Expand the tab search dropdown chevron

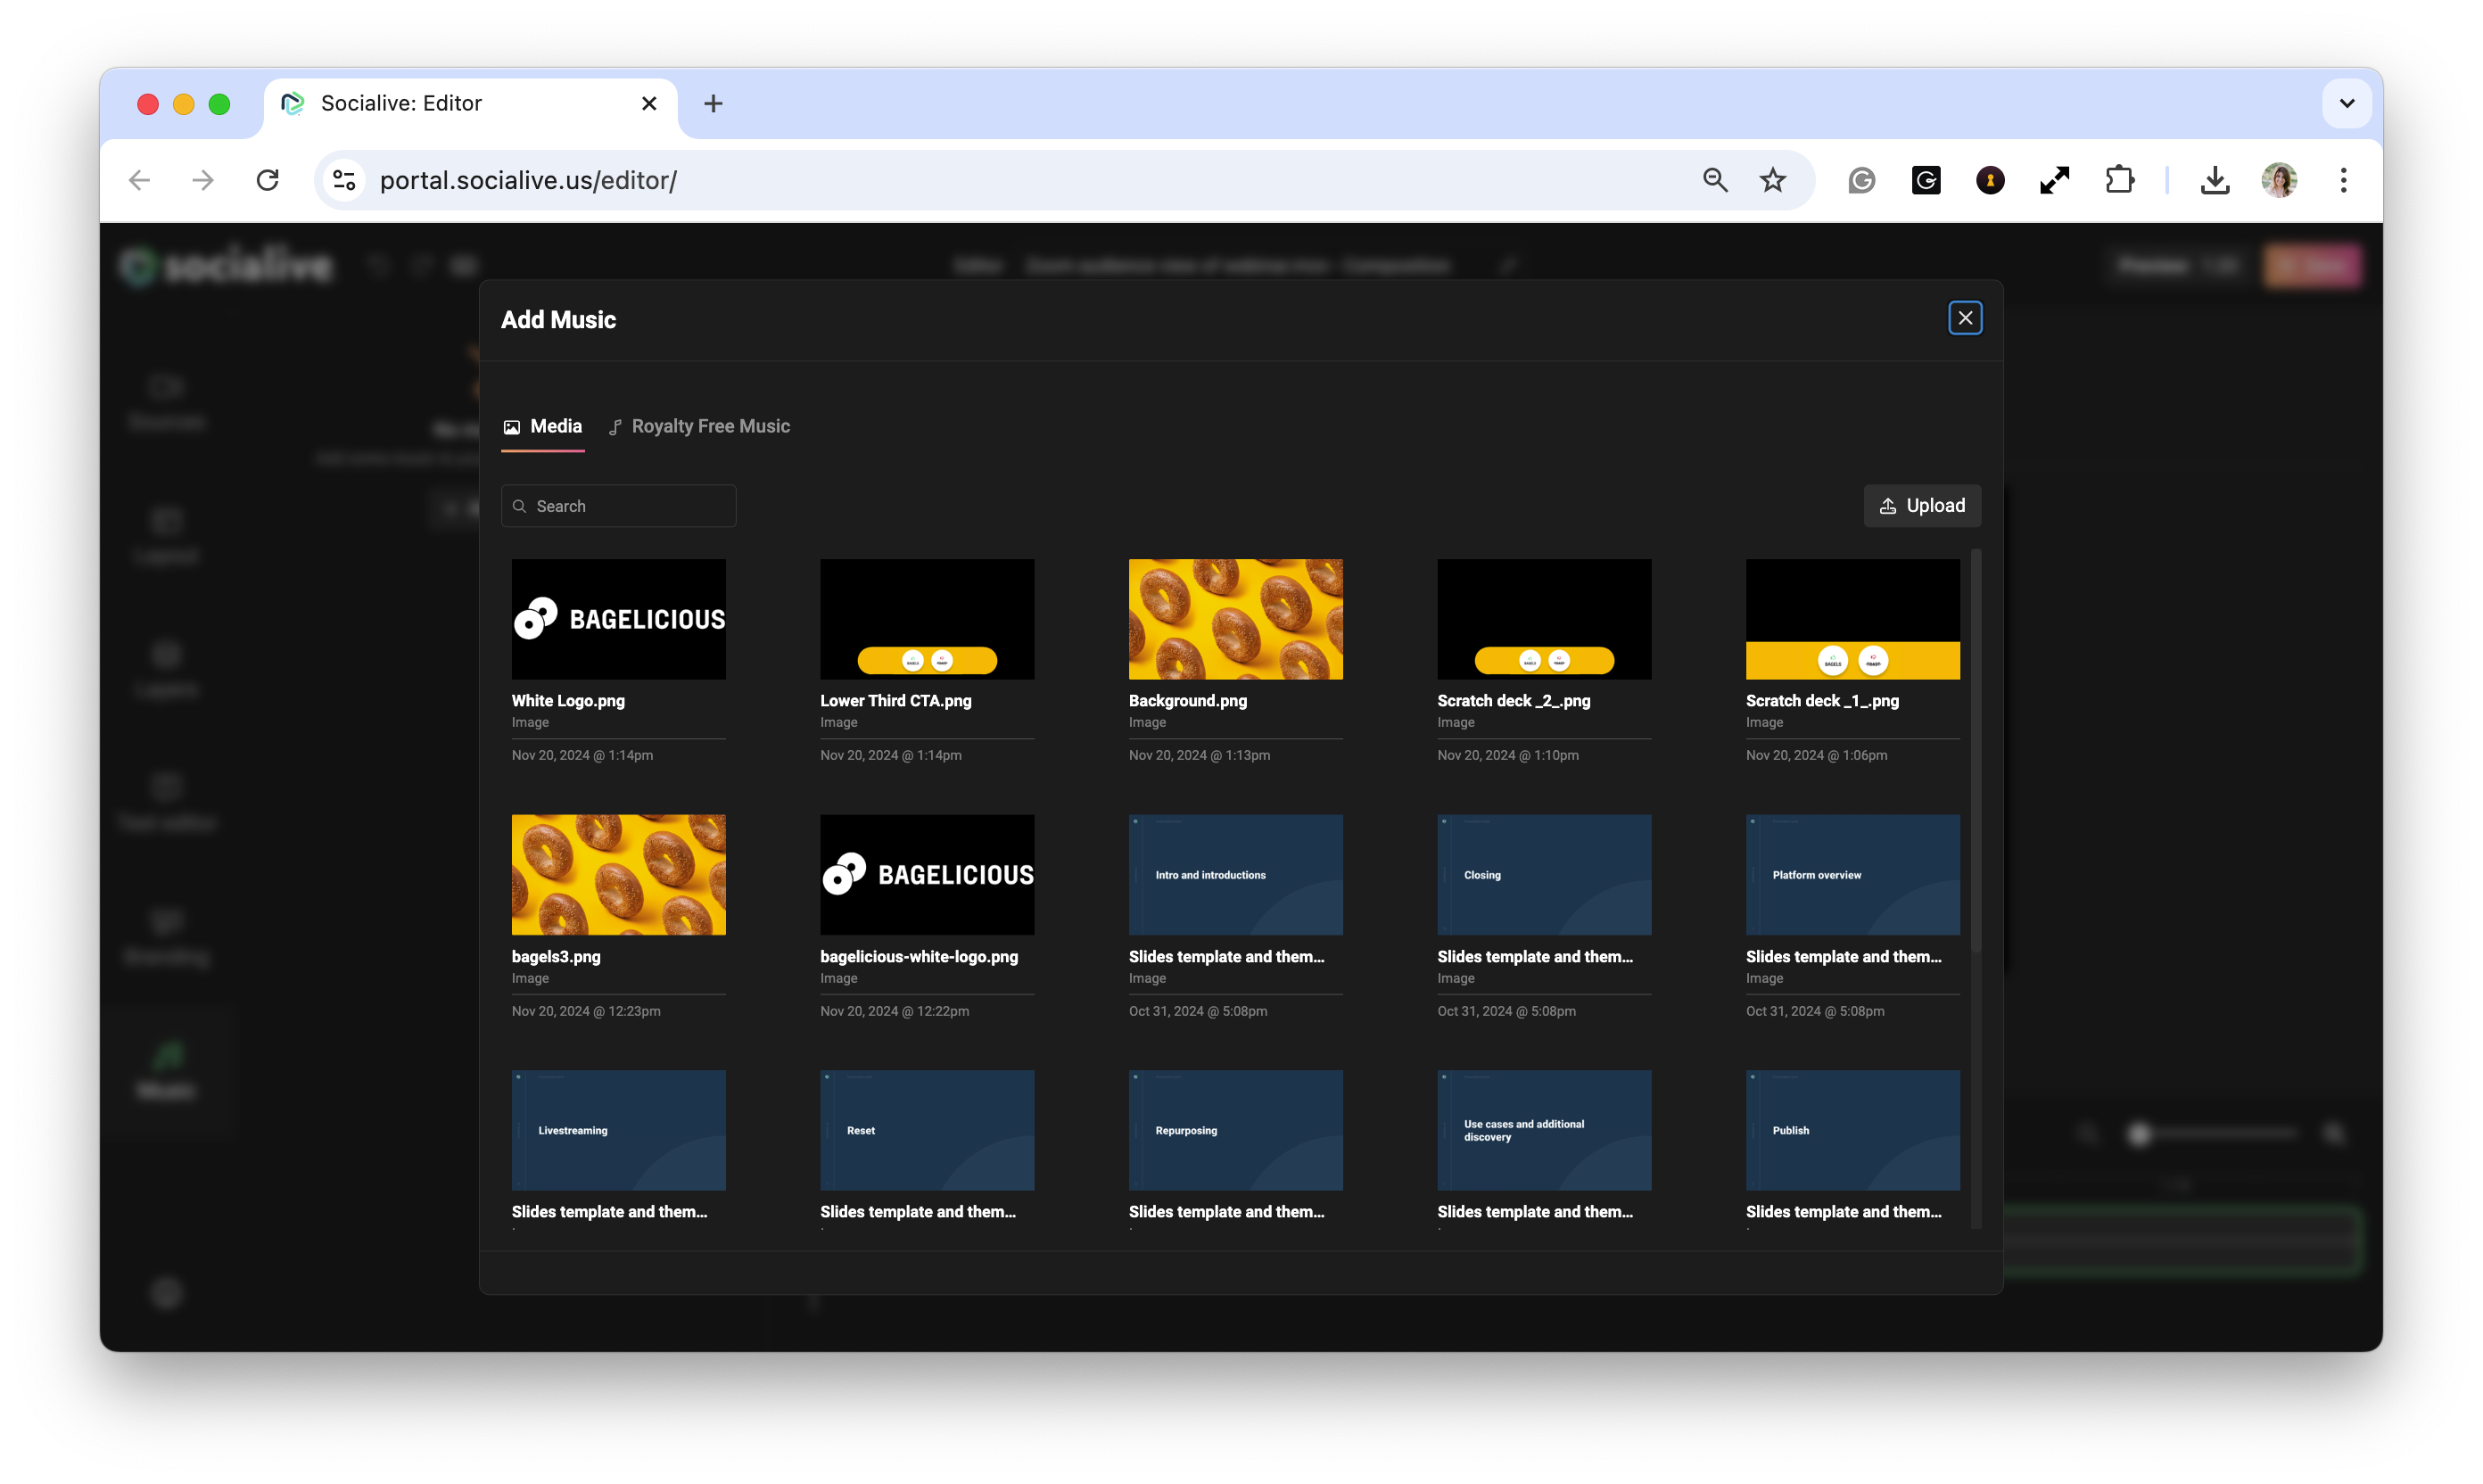pyautogui.click(x=2346, y=103)
